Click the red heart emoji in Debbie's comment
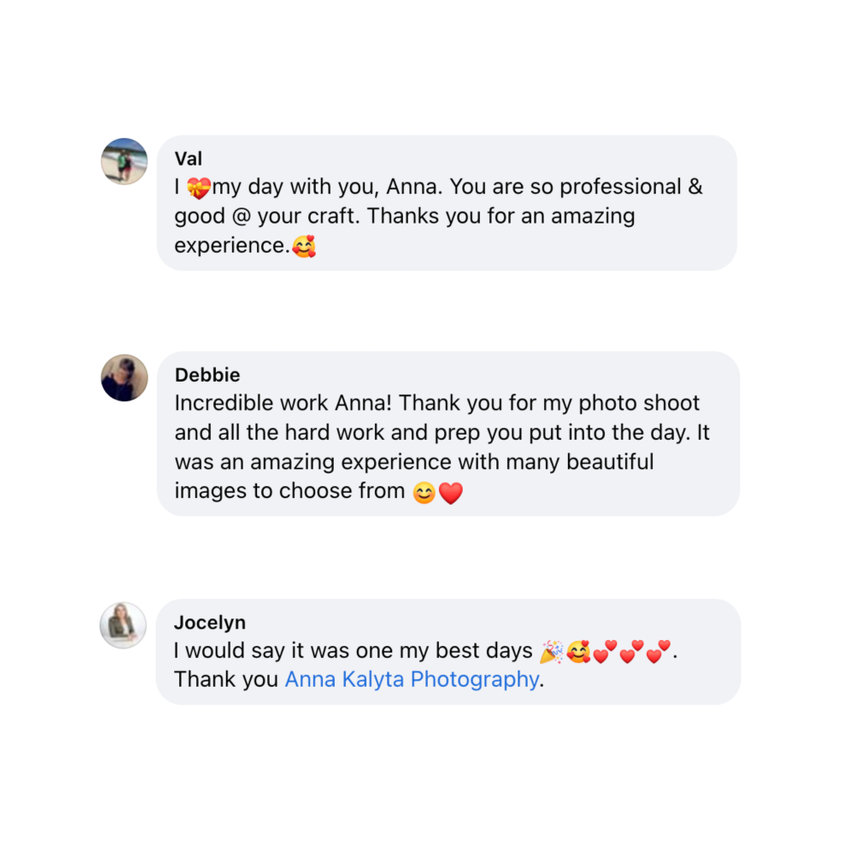Screen dimensions: 865x865 tap(451, 493)
